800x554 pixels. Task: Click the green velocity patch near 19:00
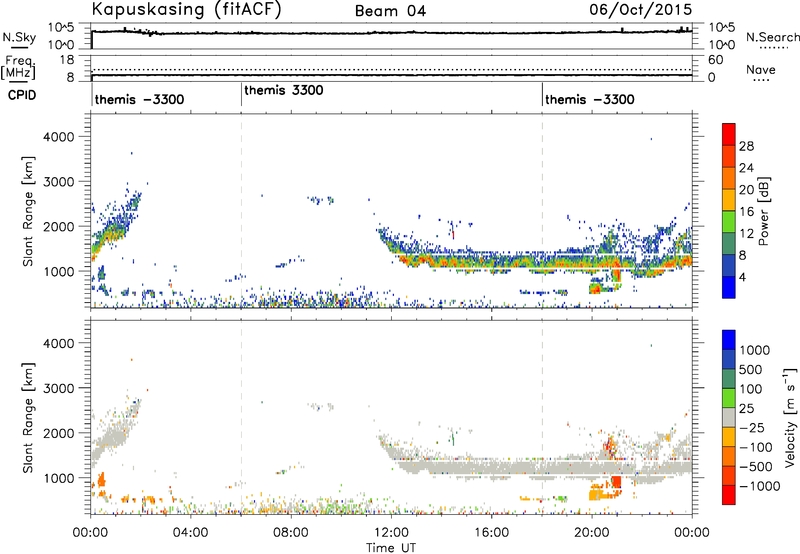[x=561, y=498]
